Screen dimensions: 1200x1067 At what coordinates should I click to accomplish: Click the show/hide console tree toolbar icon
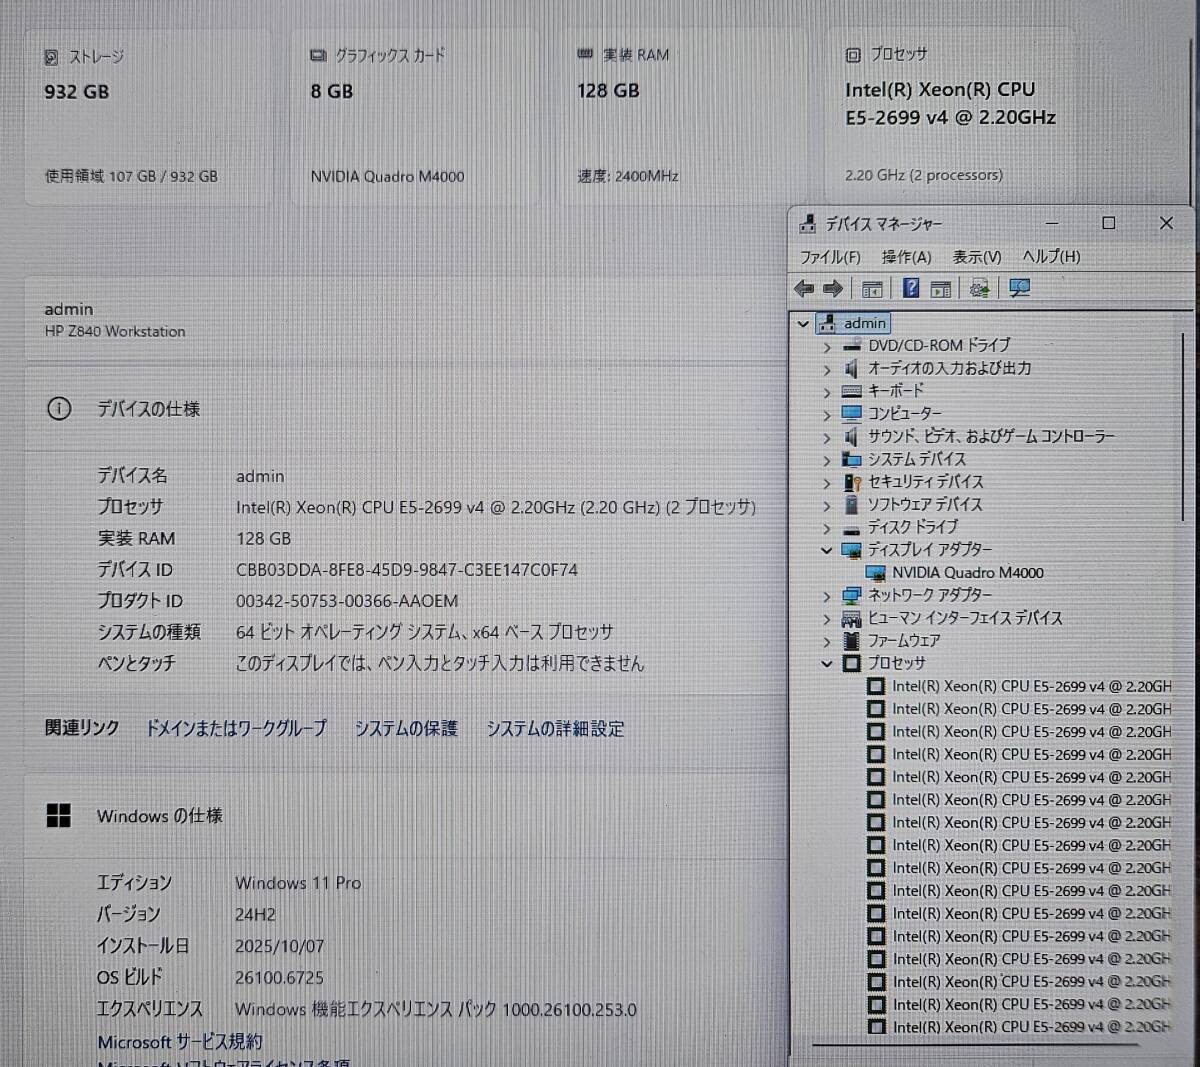872,289
